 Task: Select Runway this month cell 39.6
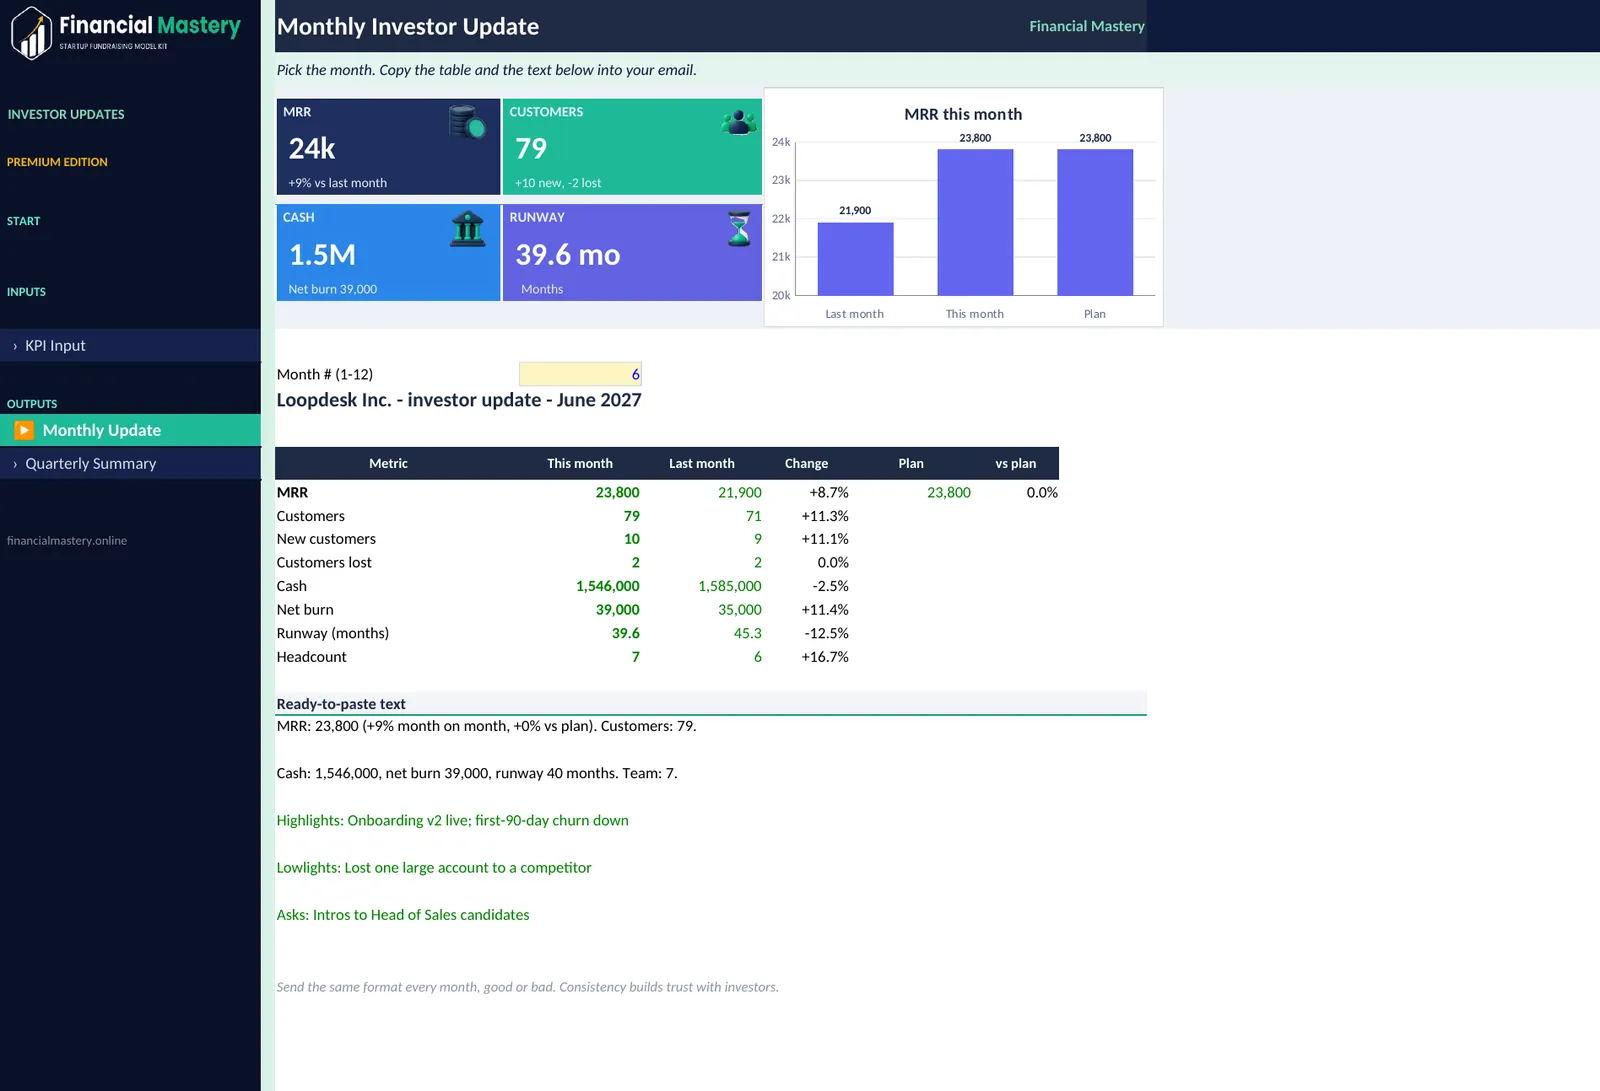[x=626, y=633]
